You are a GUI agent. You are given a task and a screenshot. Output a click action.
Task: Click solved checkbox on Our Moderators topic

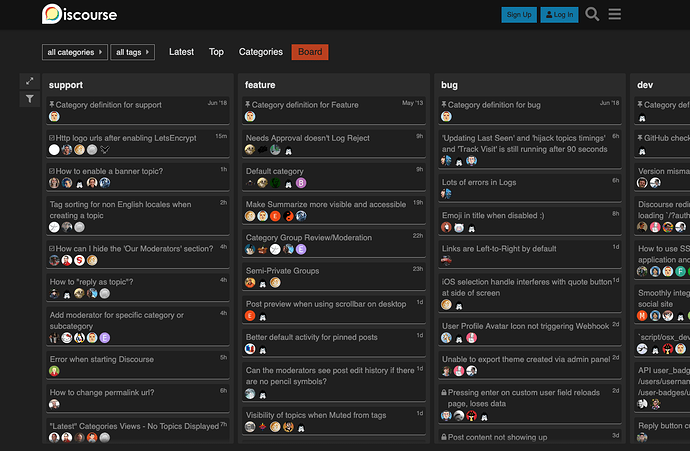click(51, 249)
